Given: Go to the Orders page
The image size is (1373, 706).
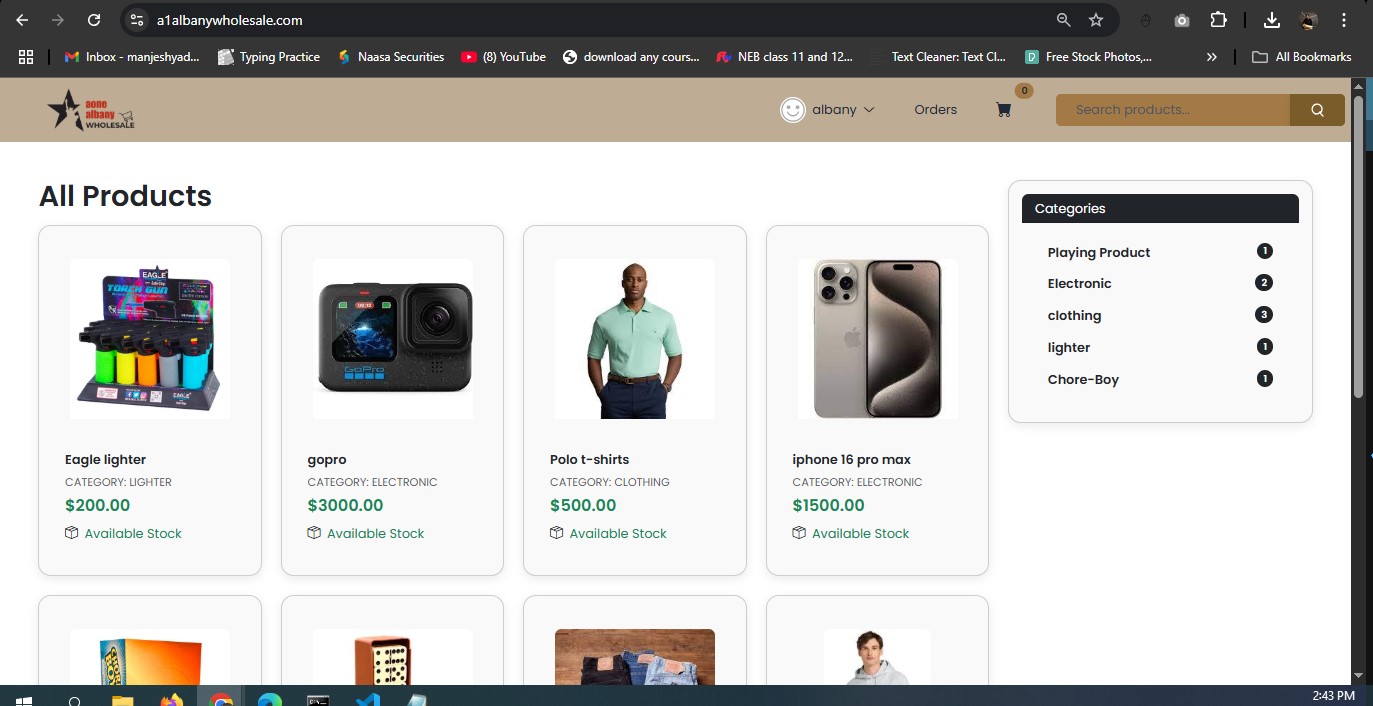Looking at the screenshot, I should (935, 110).
